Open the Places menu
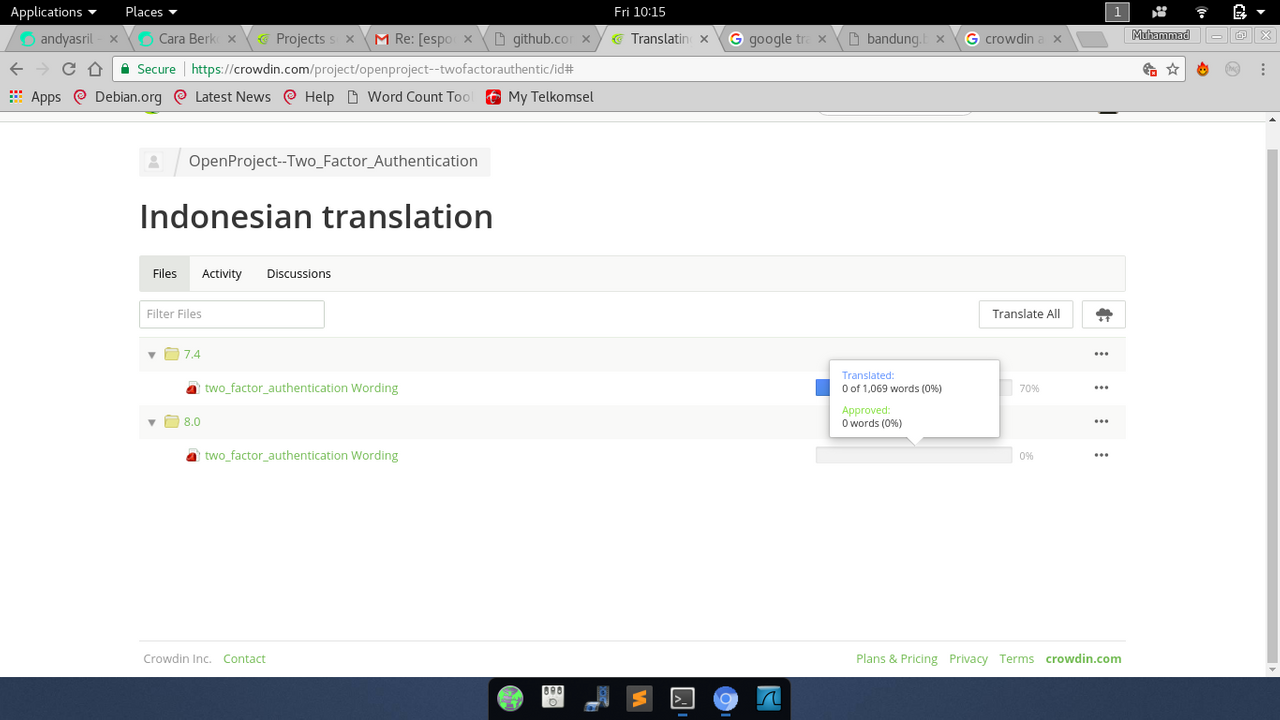This screenshot has width=1280, height=720. click(151, 12)
